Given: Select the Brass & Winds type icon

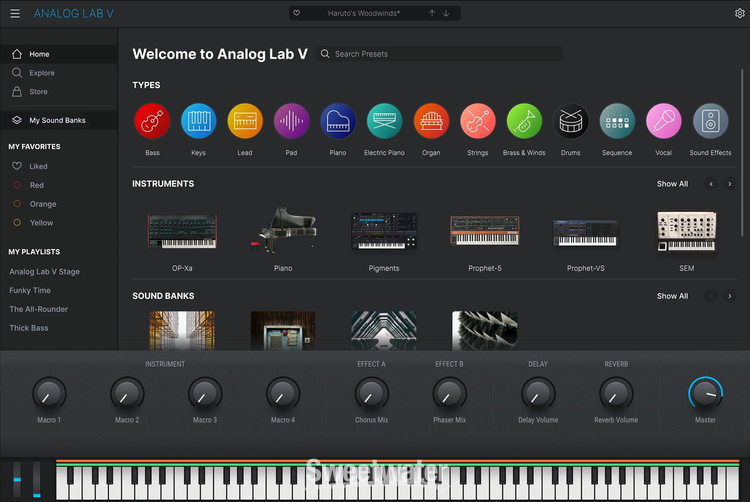Looking at the screenshot, I should point(524,121).
